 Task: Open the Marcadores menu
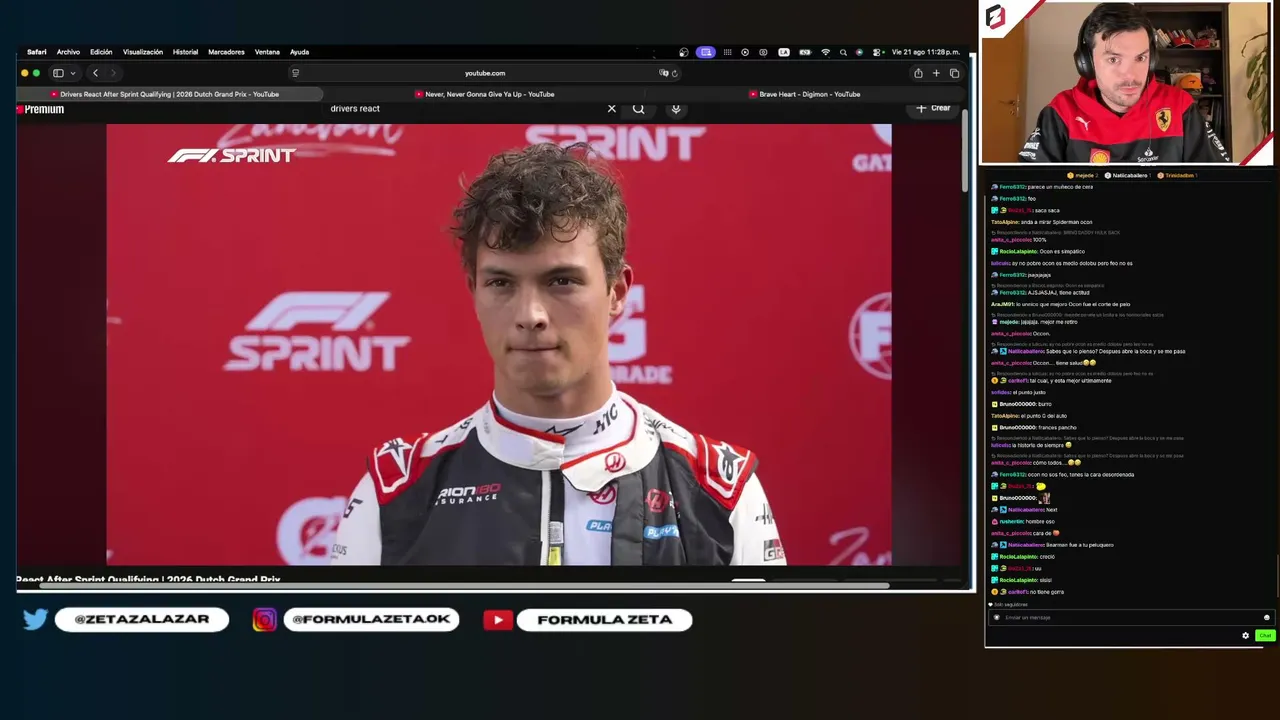coord(226,52)
